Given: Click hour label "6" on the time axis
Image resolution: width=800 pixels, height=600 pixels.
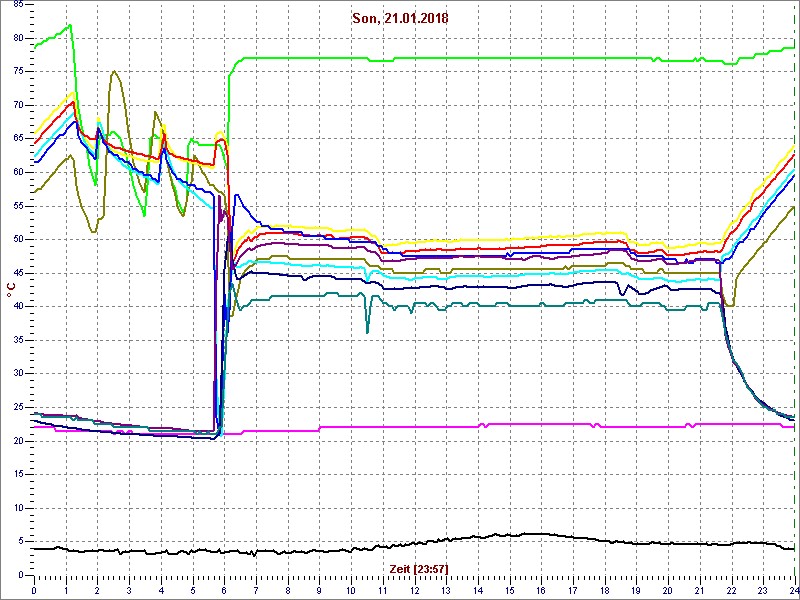Looking at the screenshot, I should [x=224, y=589].
